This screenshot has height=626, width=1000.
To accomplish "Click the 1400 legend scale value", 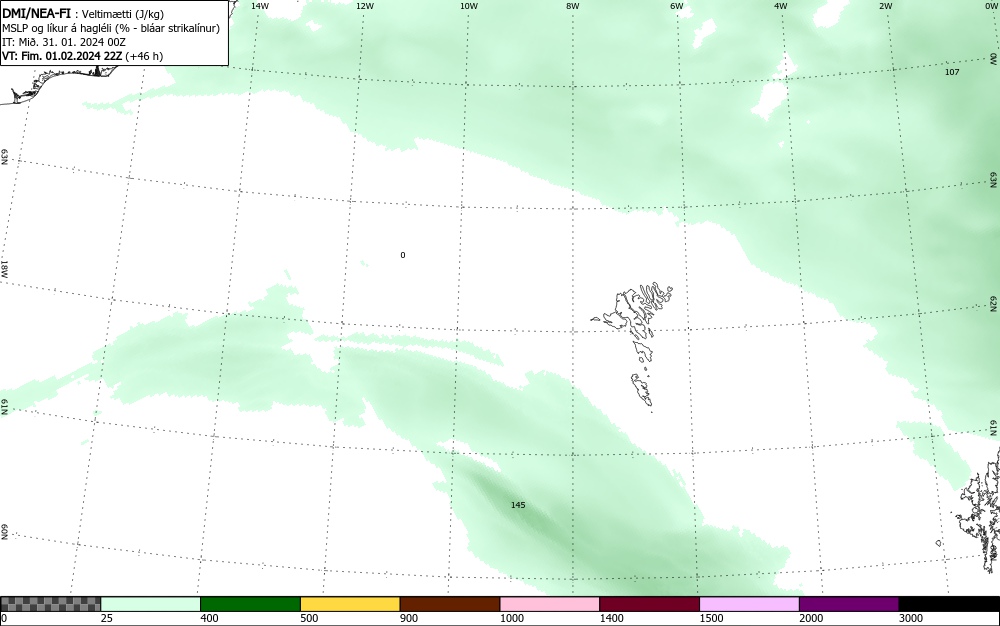I will tap(611, 618).
